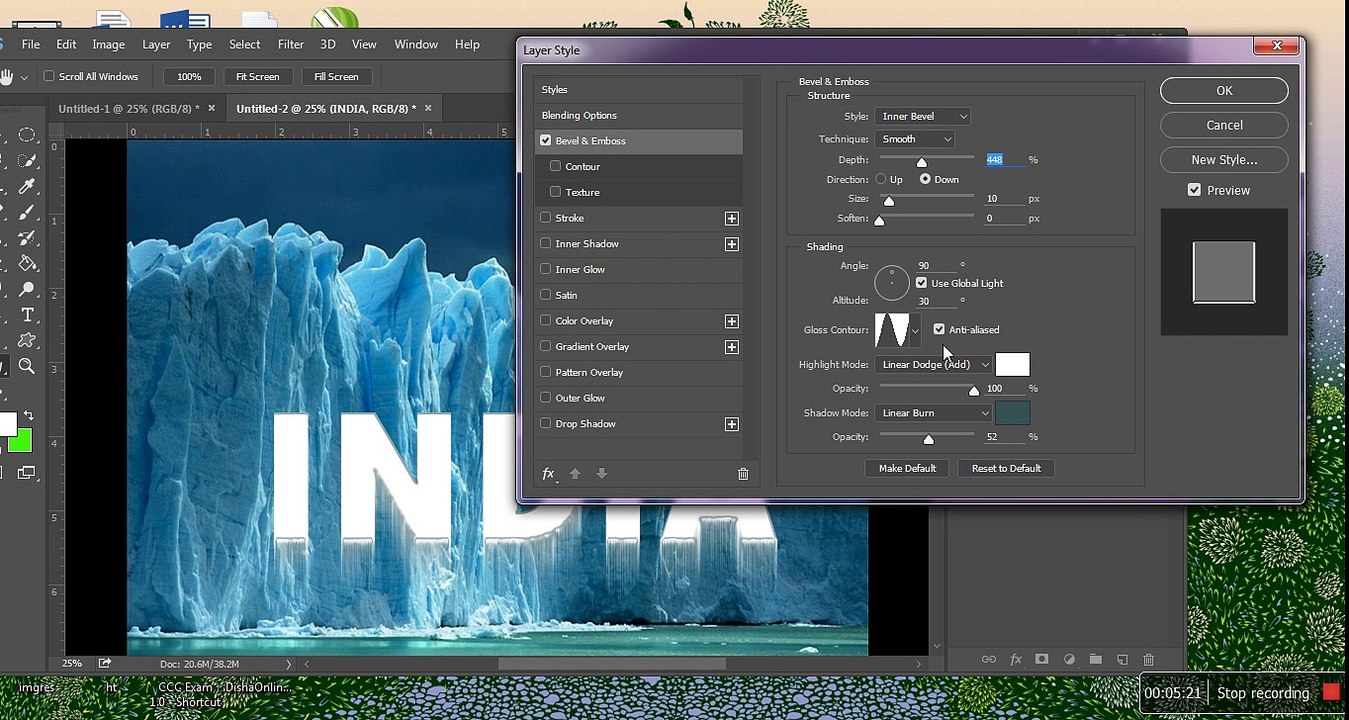Image resolution: width=1349 pixels, height=720 pixels.
Task: Click the New Style button
Action: 1224,160
